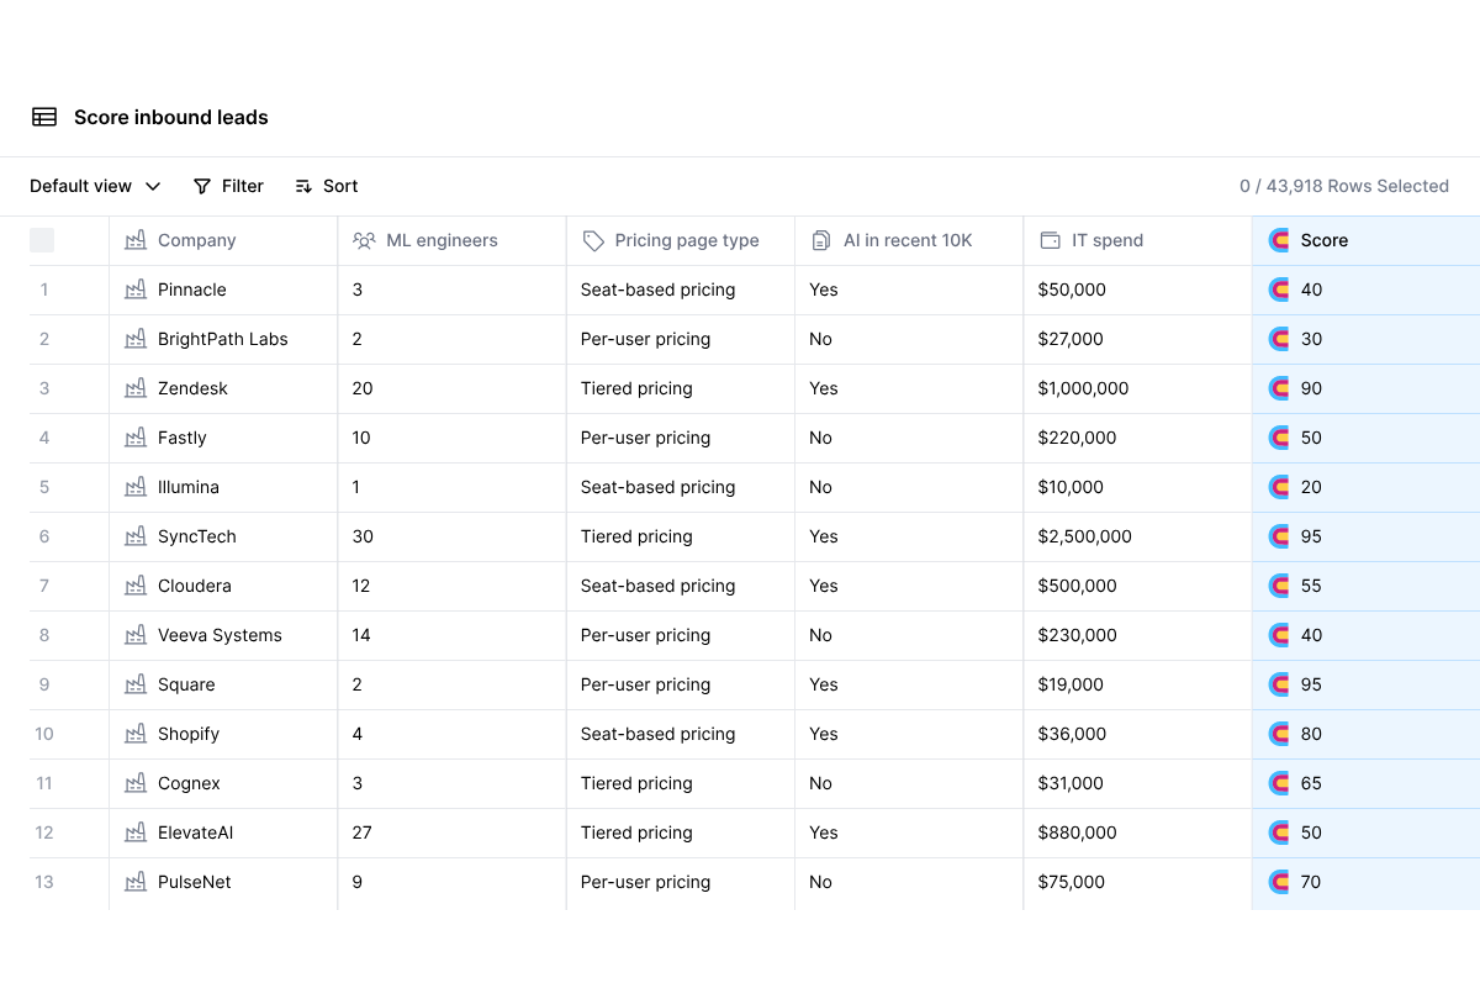Click the Score column header
This screenshot has height=987, width=1480.
[x=1366, y=240]
